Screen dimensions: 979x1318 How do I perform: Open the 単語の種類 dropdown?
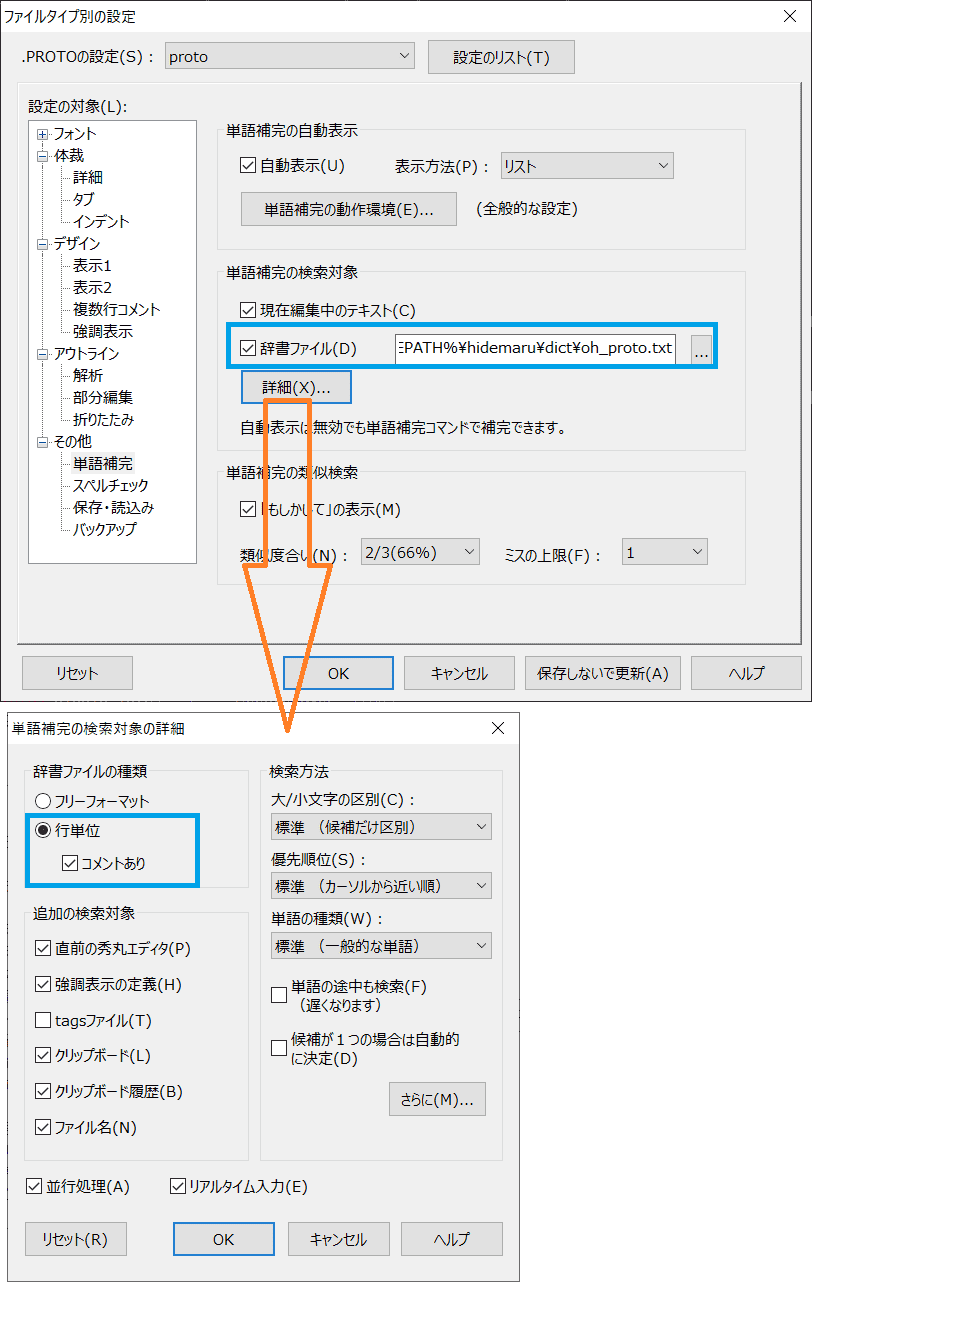pos(381,946)
